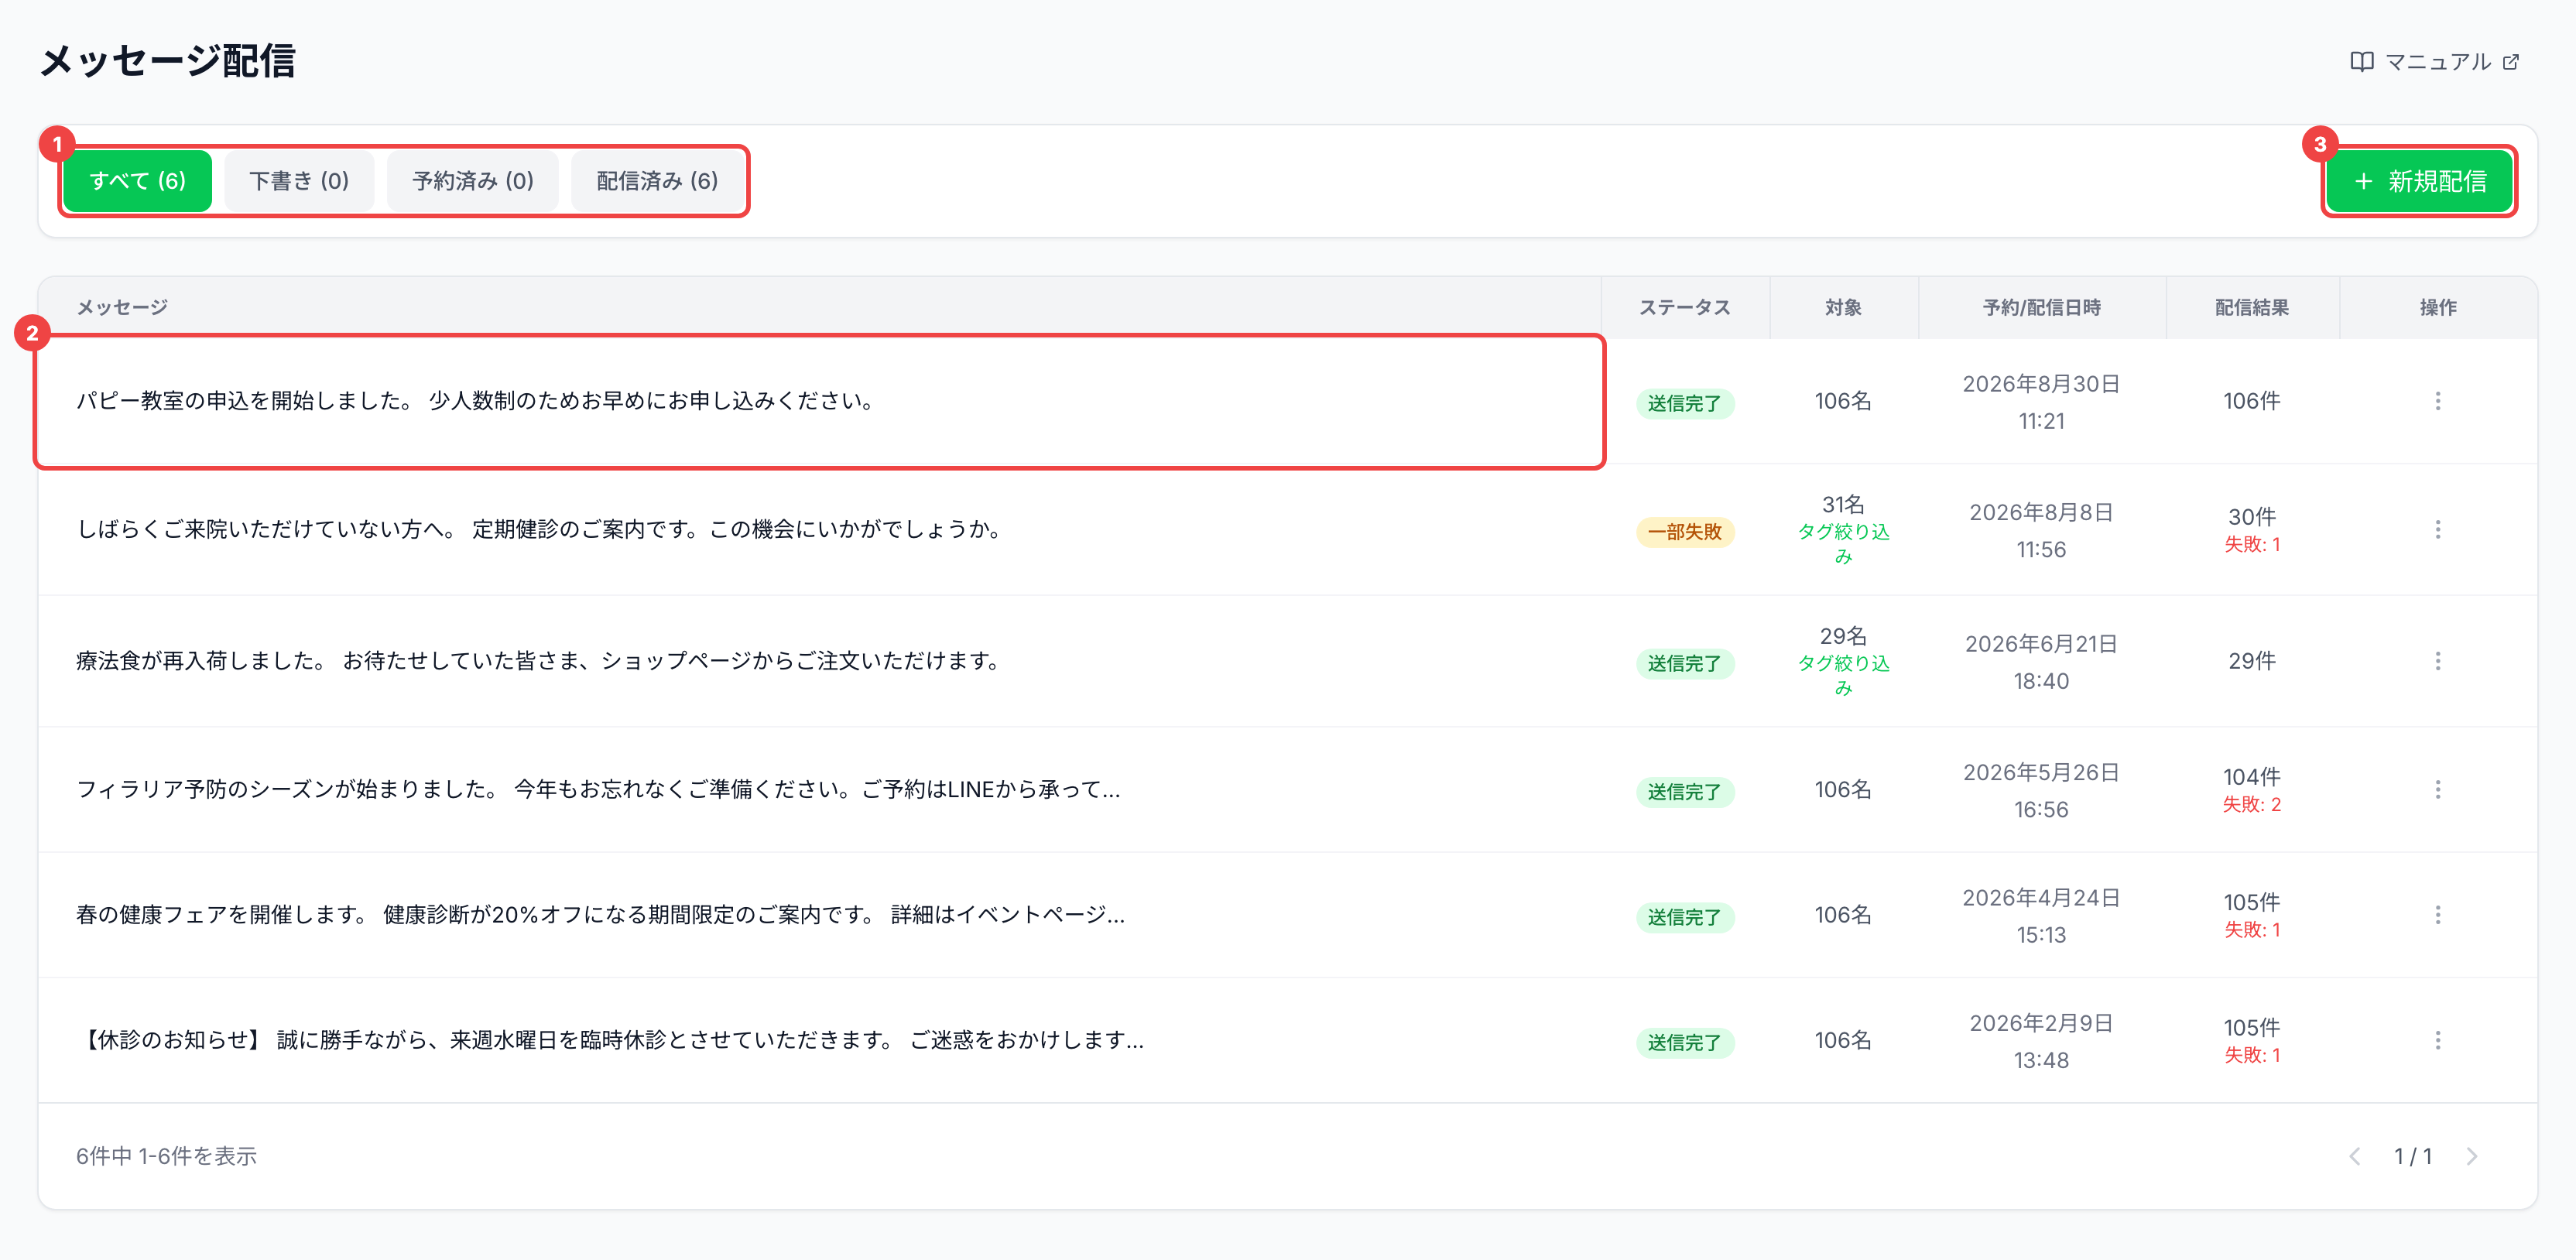Click the 104件 delivery result
Viewport: 2576px width, 1260px height.
pos(2251,777)
